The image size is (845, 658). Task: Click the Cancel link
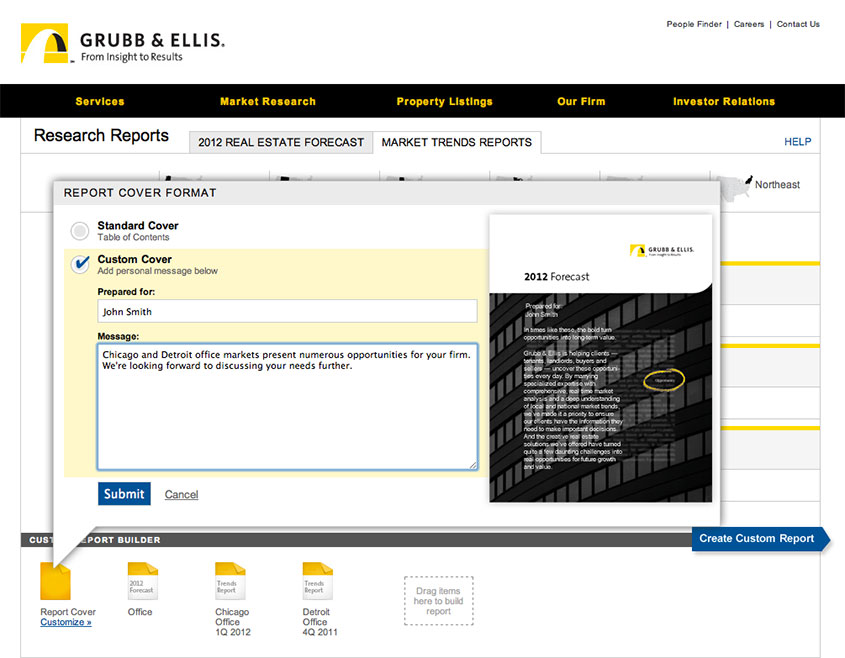pos(181,494)
